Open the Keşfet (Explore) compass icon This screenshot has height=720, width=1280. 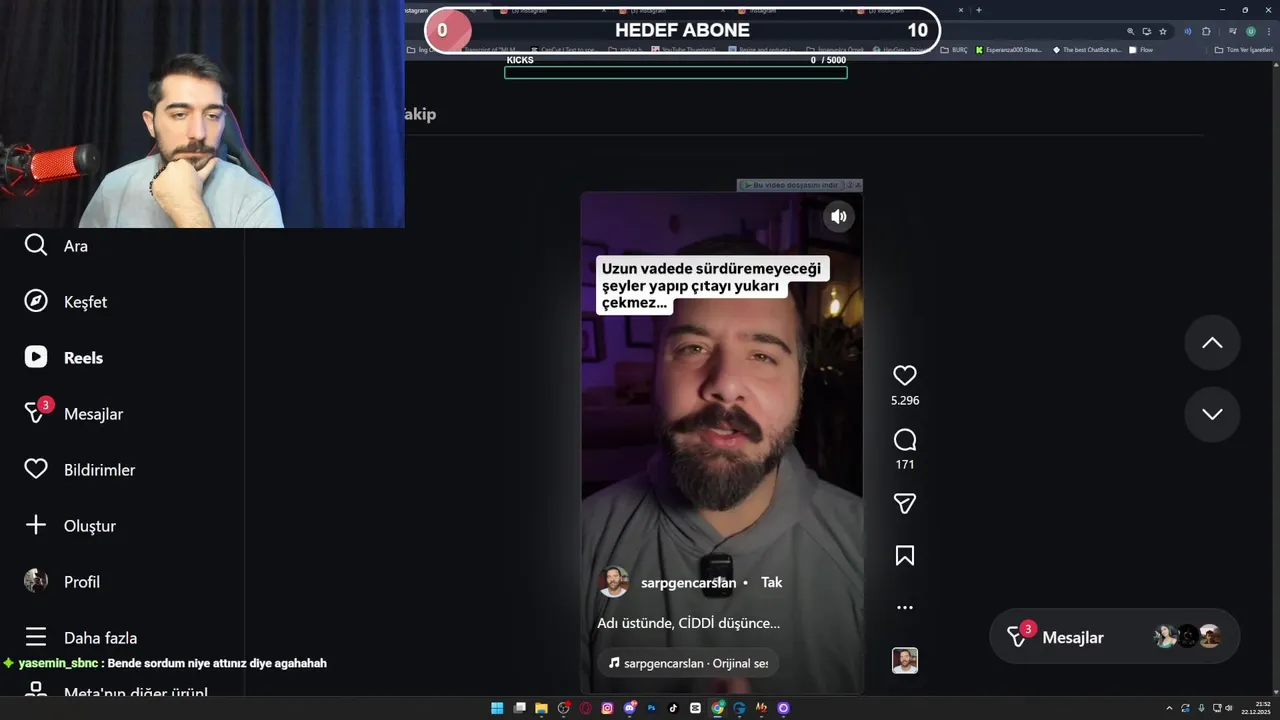[x=36, y=301]
